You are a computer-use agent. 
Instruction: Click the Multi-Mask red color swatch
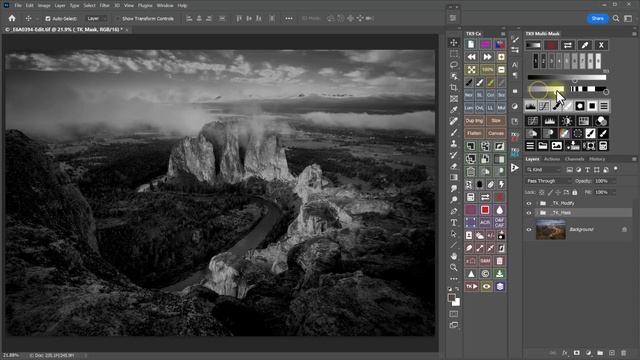point(551,45)
